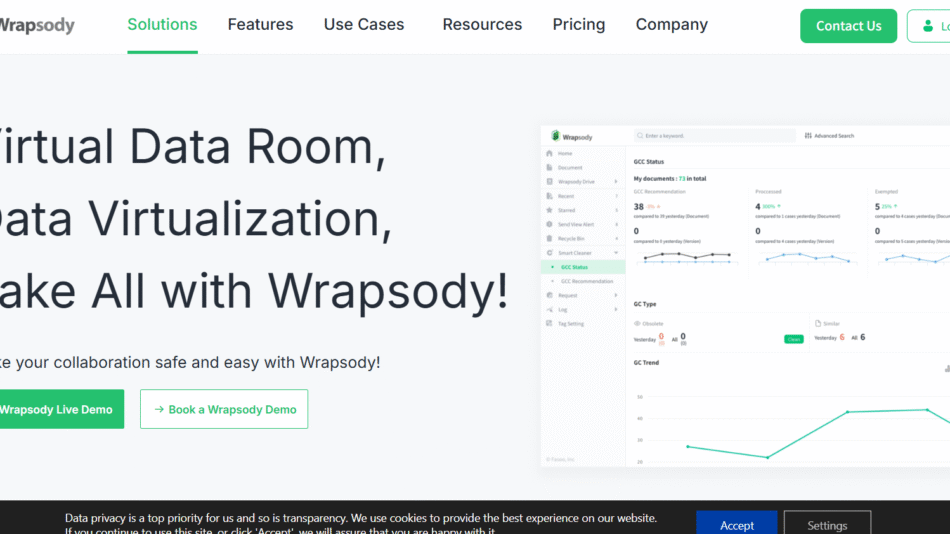This screenshot has width=950, height=534.
Task: Open the Company menu
Action: click(671, 25)
